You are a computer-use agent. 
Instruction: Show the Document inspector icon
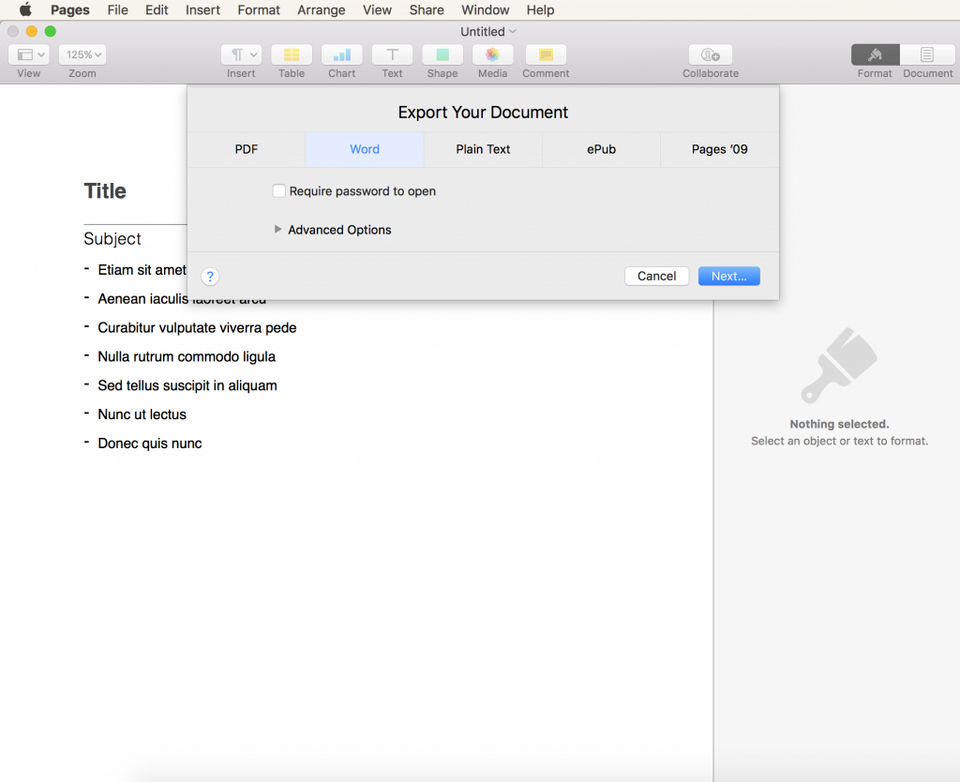927,55
